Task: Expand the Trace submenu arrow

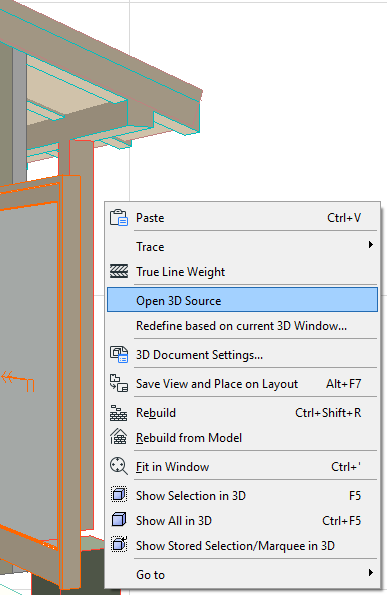Action: pos(371,245)
